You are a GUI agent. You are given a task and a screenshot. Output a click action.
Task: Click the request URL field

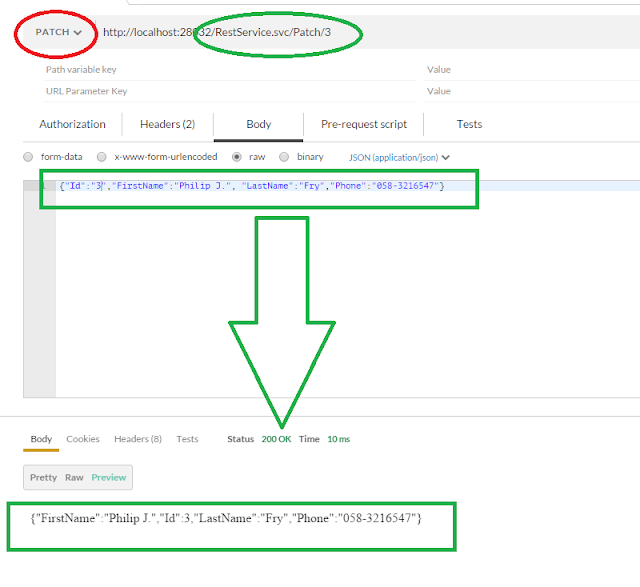(x=367, y=32)
